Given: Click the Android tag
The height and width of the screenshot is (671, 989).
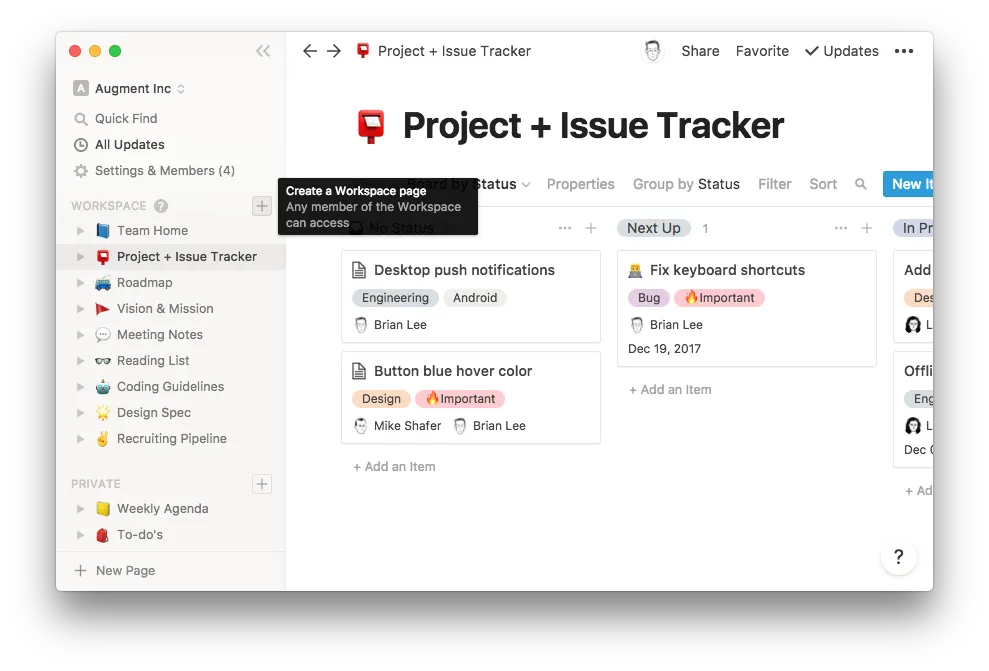Looking at the screenshot, I should (475, 298).
